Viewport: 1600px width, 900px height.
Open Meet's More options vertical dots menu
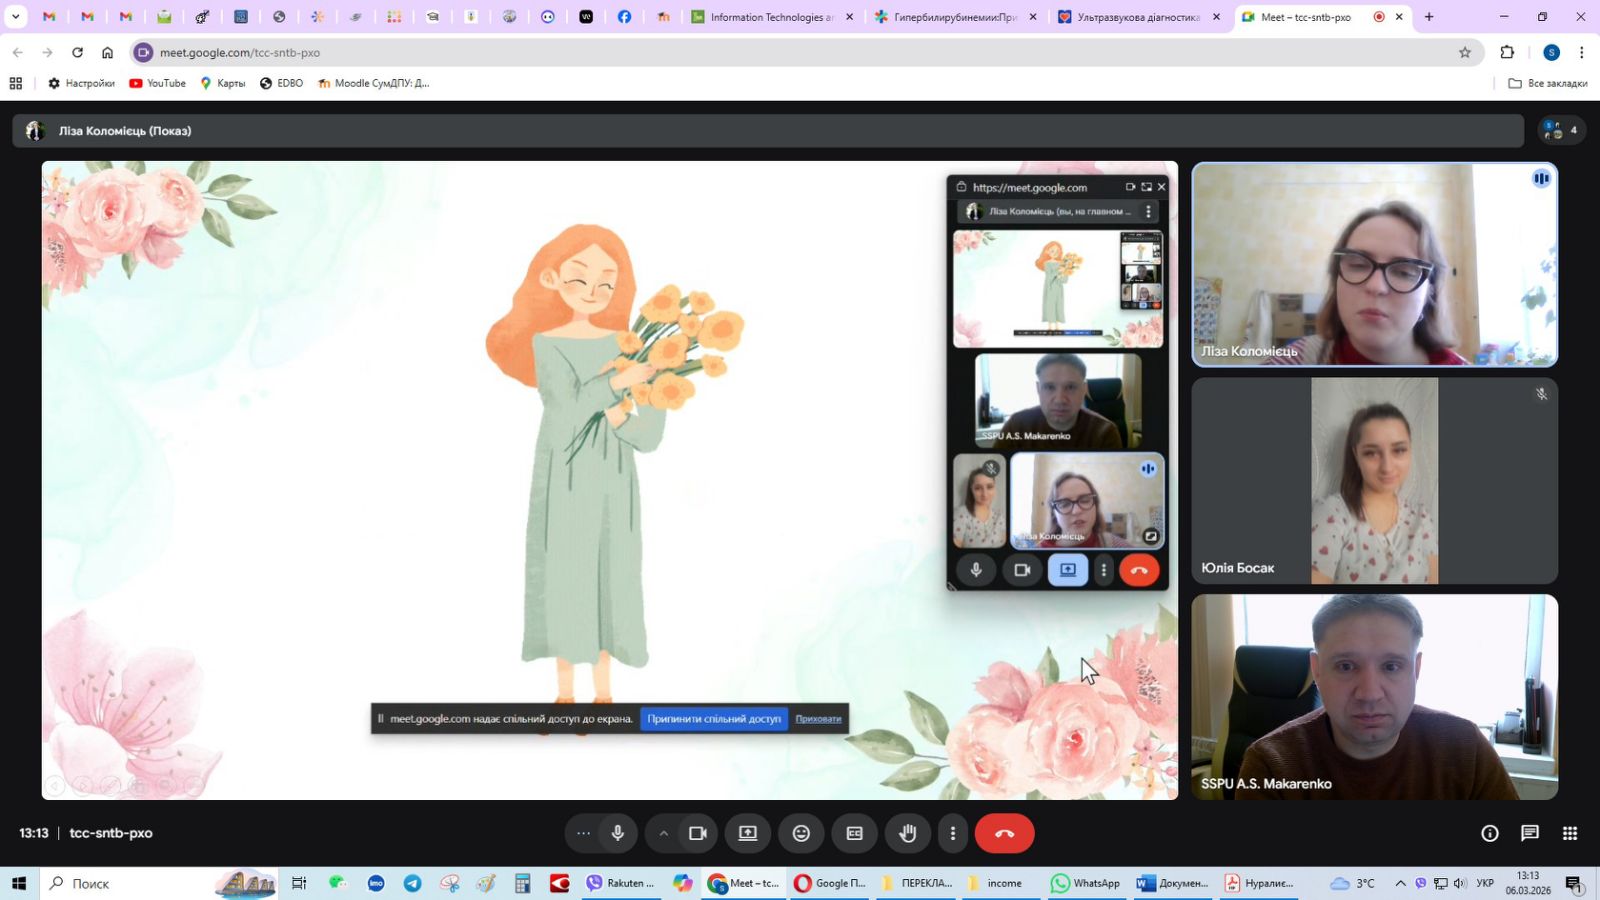point(952,833)
